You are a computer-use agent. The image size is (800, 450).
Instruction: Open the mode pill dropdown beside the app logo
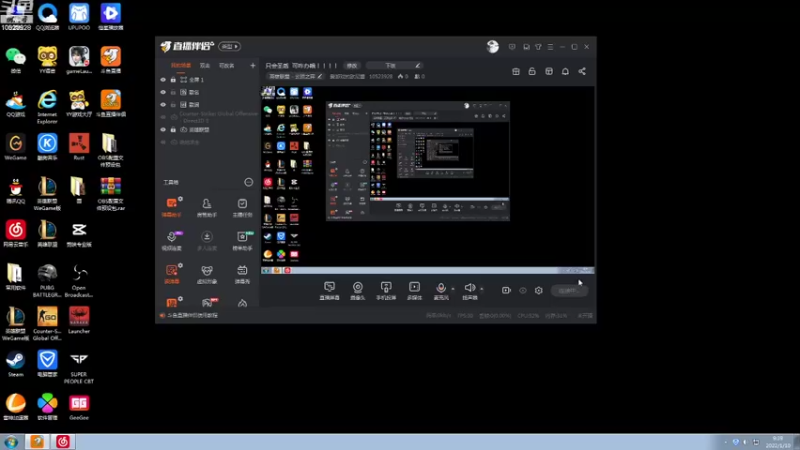point(230,46)
